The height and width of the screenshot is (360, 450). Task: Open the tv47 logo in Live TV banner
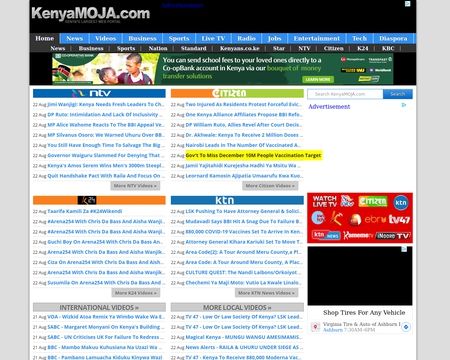click(x=399, y=219)
